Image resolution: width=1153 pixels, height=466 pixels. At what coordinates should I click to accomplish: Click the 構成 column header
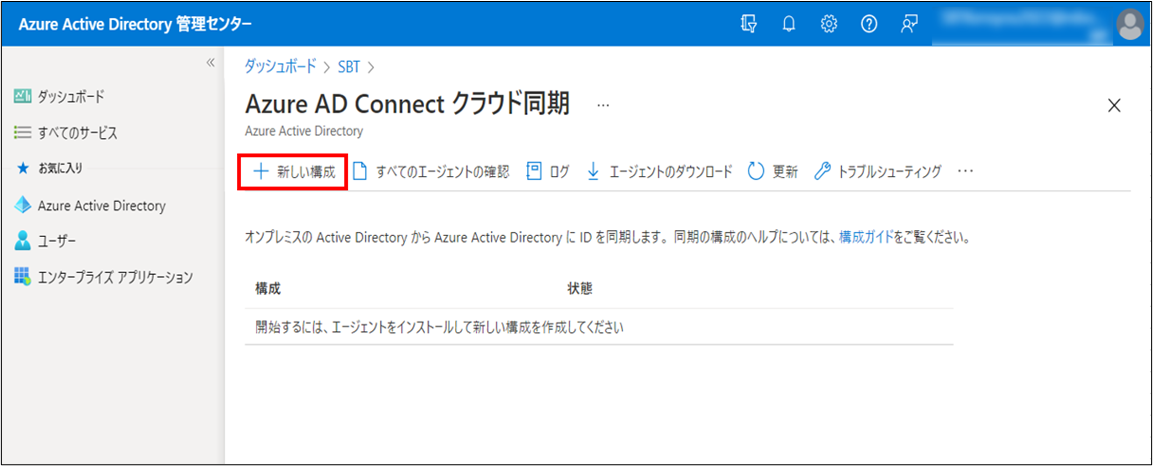click(x=268, y=289)
